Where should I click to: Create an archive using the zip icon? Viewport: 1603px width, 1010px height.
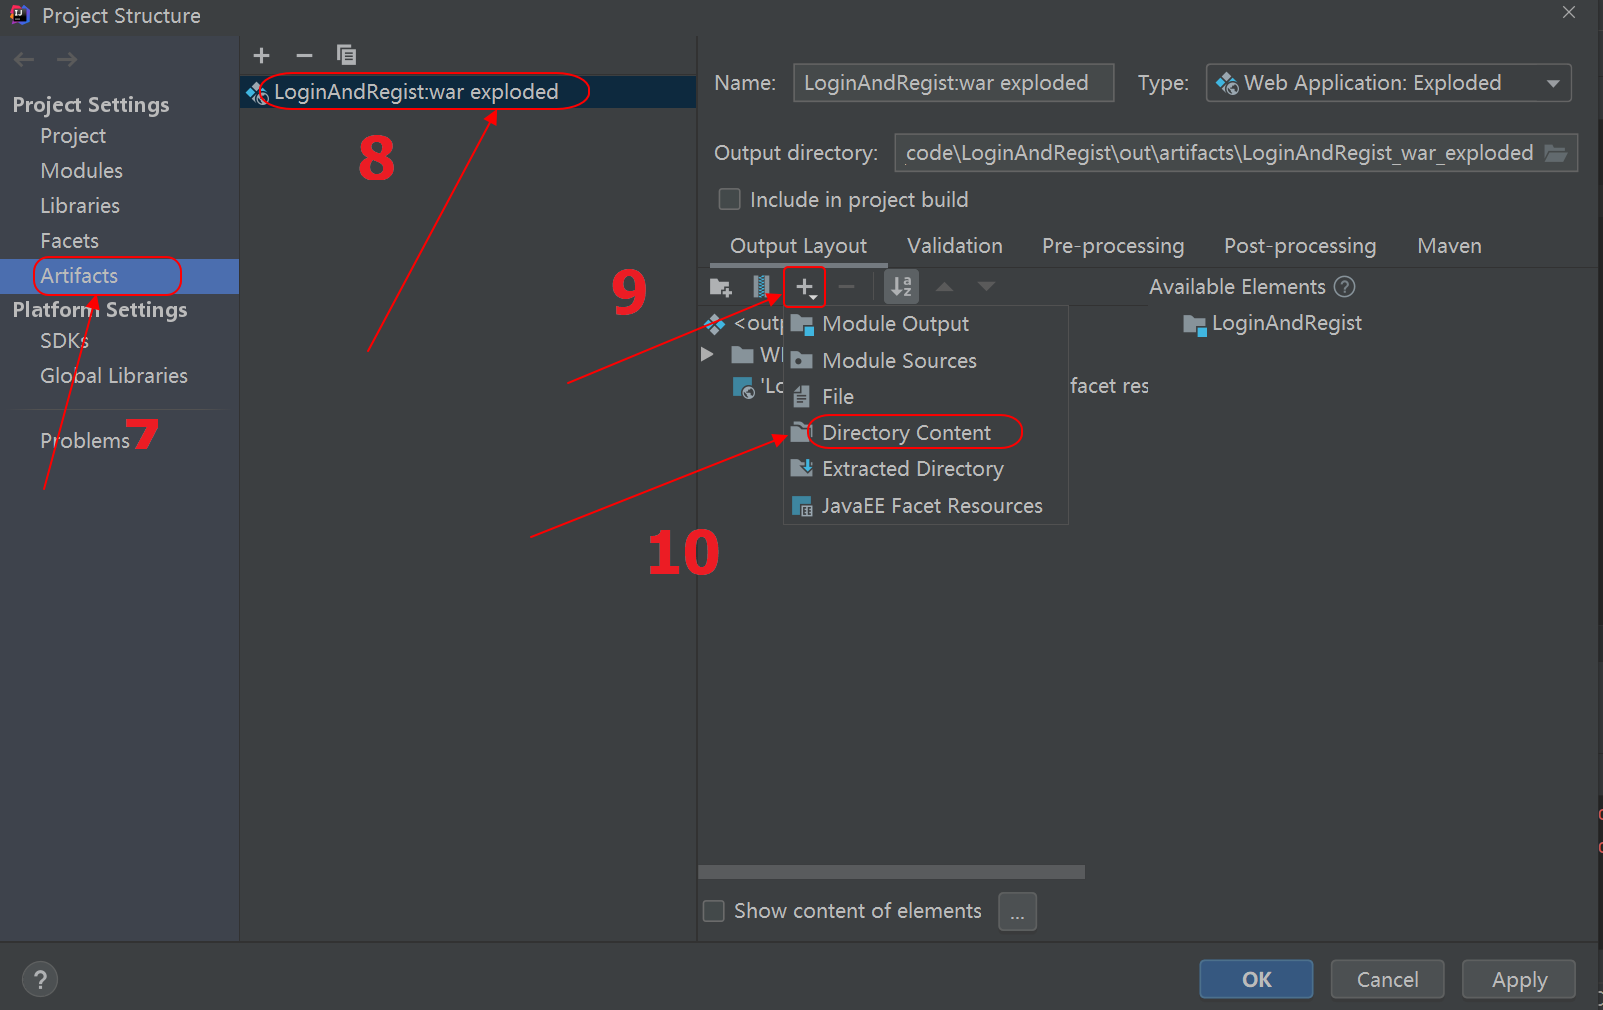pyautogui.click(x=762, y=286)
